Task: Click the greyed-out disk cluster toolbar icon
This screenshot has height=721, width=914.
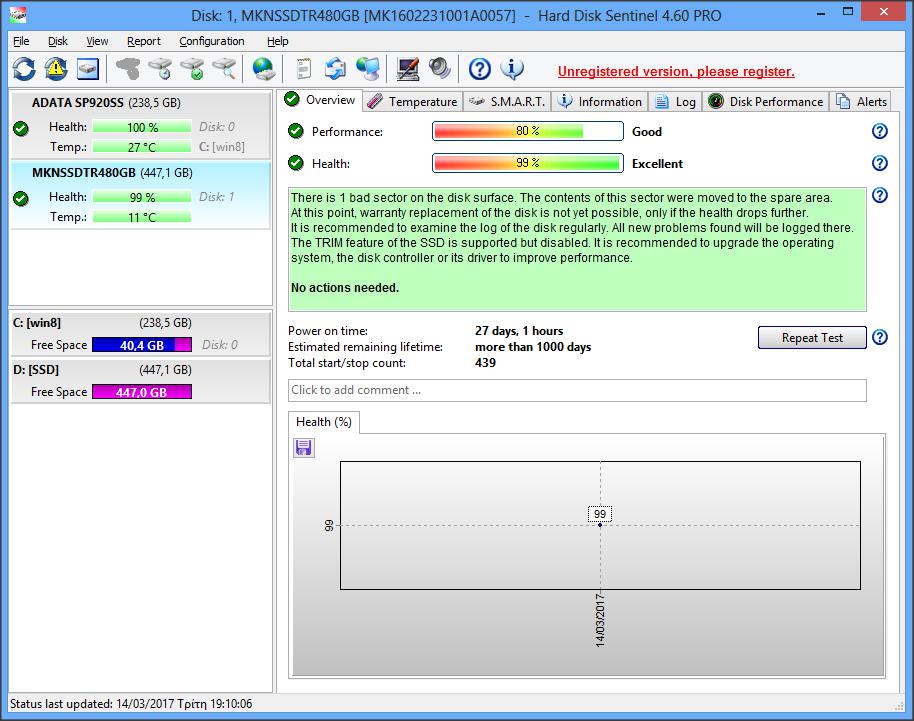Action: pos(128,69)
